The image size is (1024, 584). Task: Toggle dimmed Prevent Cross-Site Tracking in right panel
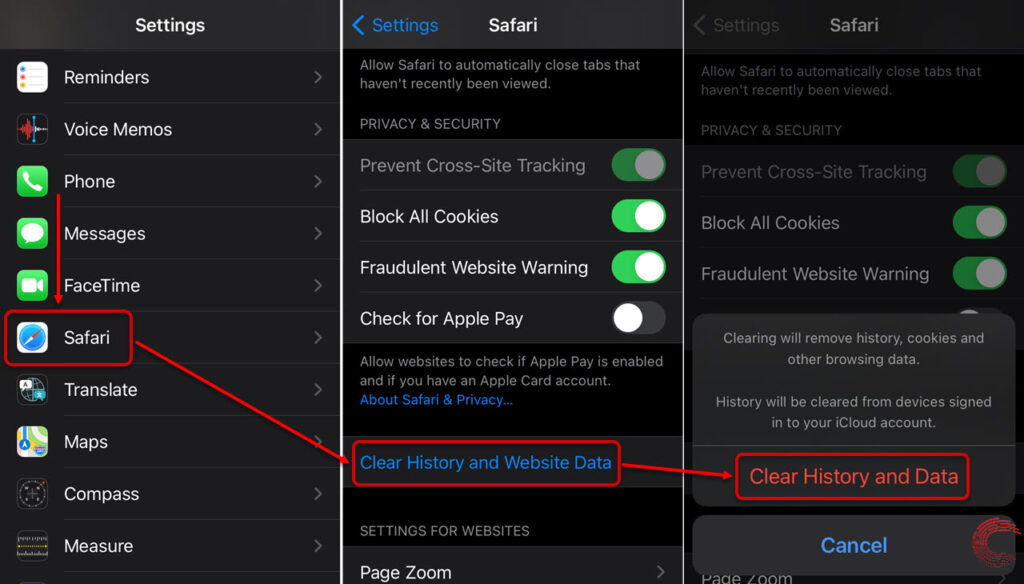979,172
